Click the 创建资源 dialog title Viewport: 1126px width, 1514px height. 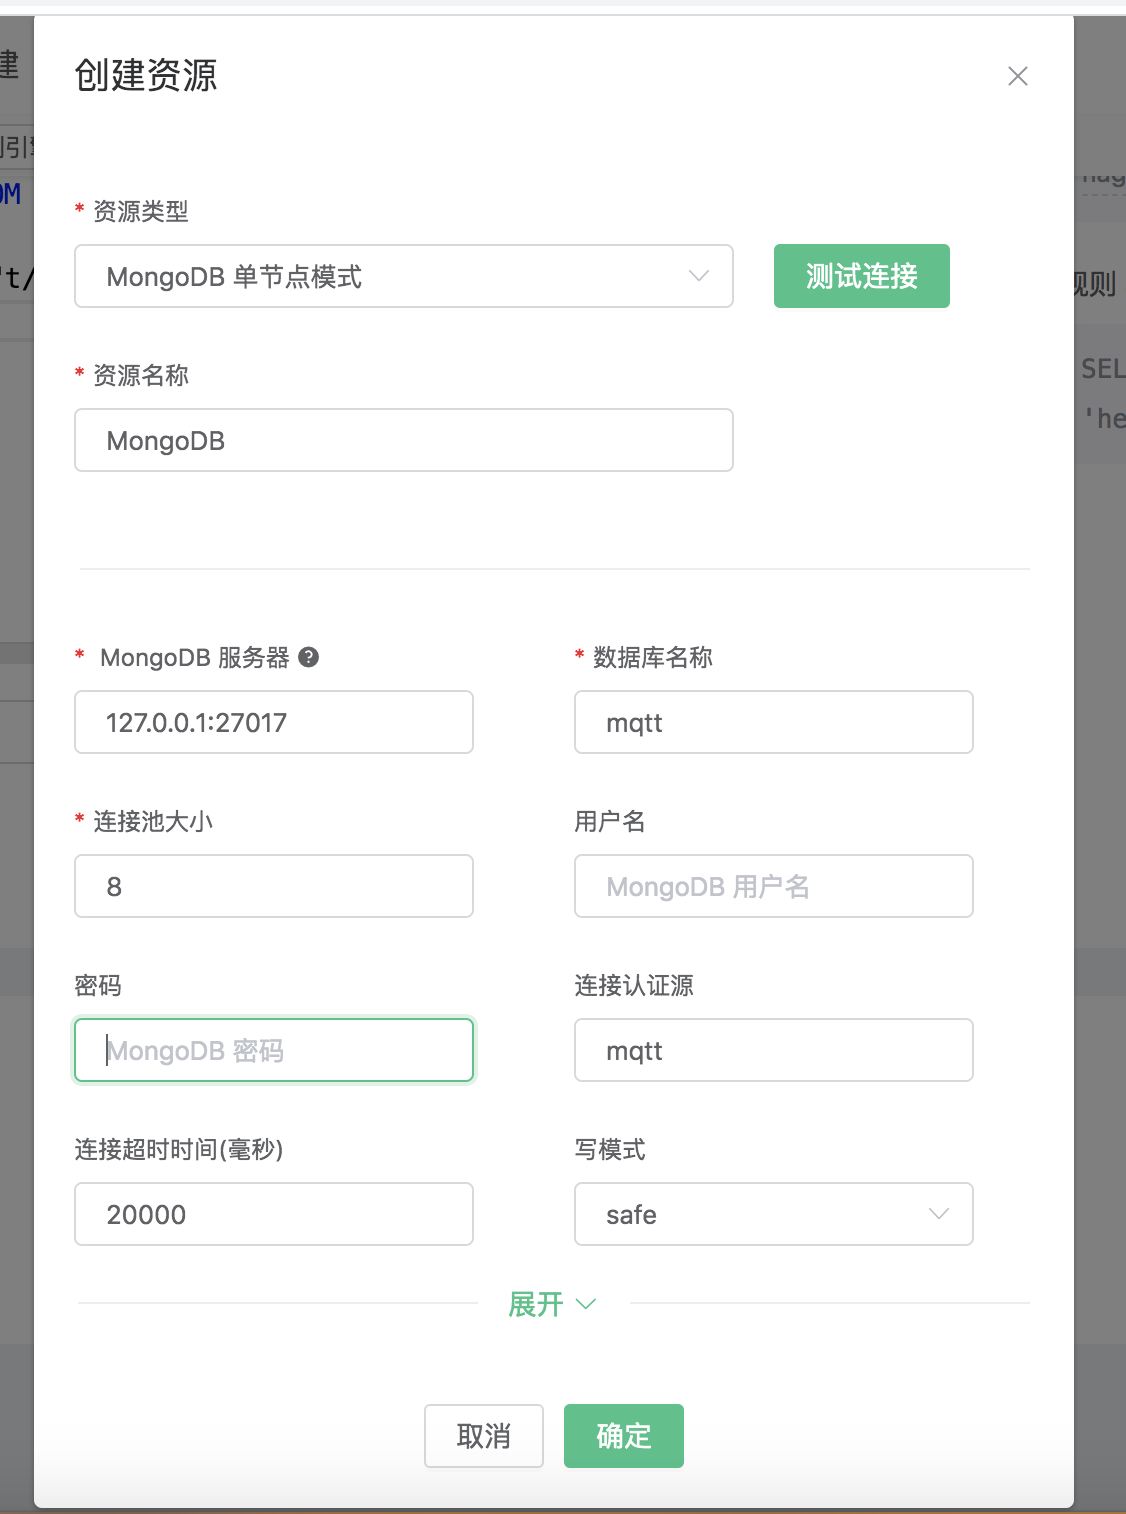tap(146, 76)
